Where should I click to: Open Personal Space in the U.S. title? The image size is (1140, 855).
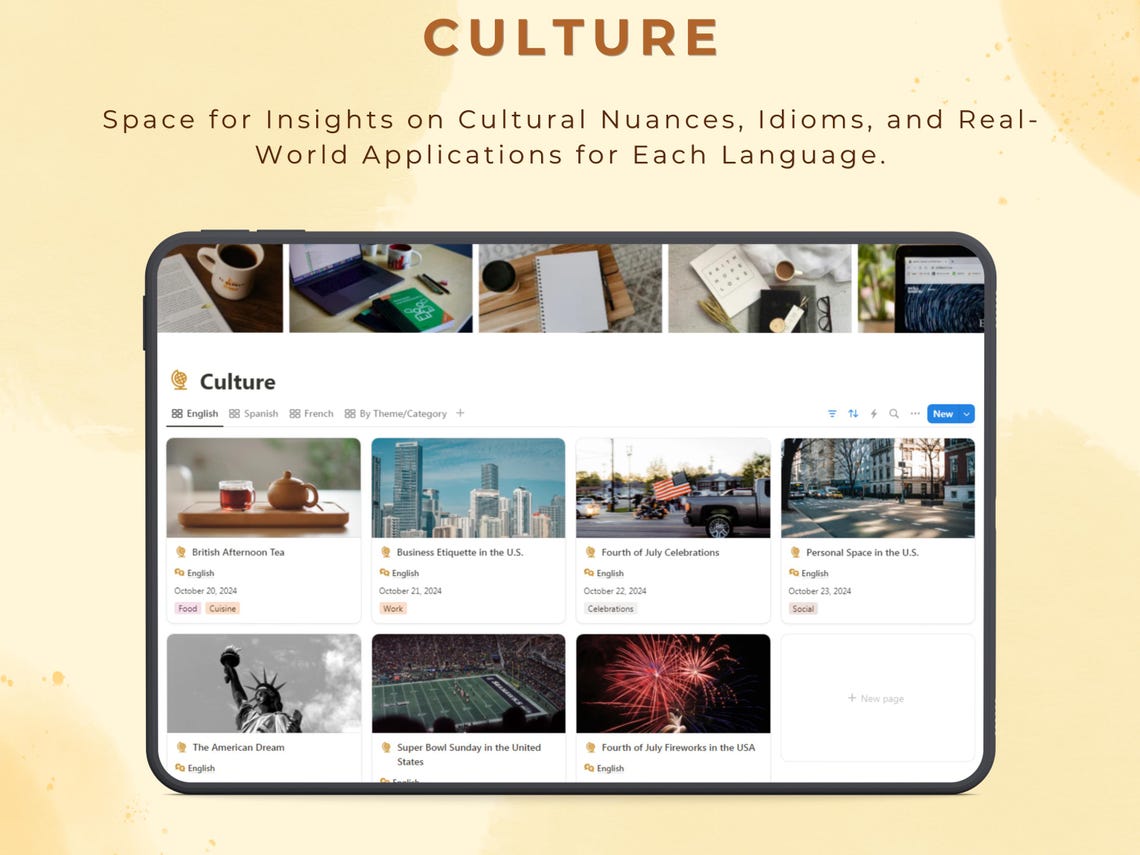(862, 553)
